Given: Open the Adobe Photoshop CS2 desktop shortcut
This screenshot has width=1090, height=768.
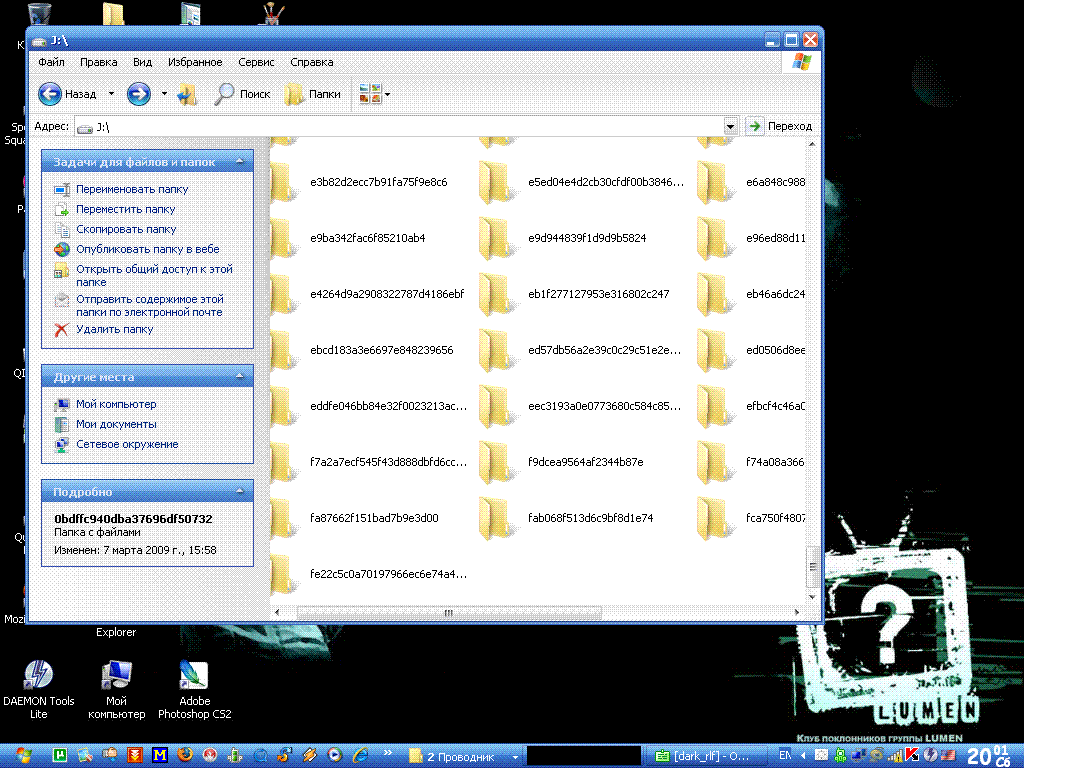Looking at the screenshot, I should 194,676.
